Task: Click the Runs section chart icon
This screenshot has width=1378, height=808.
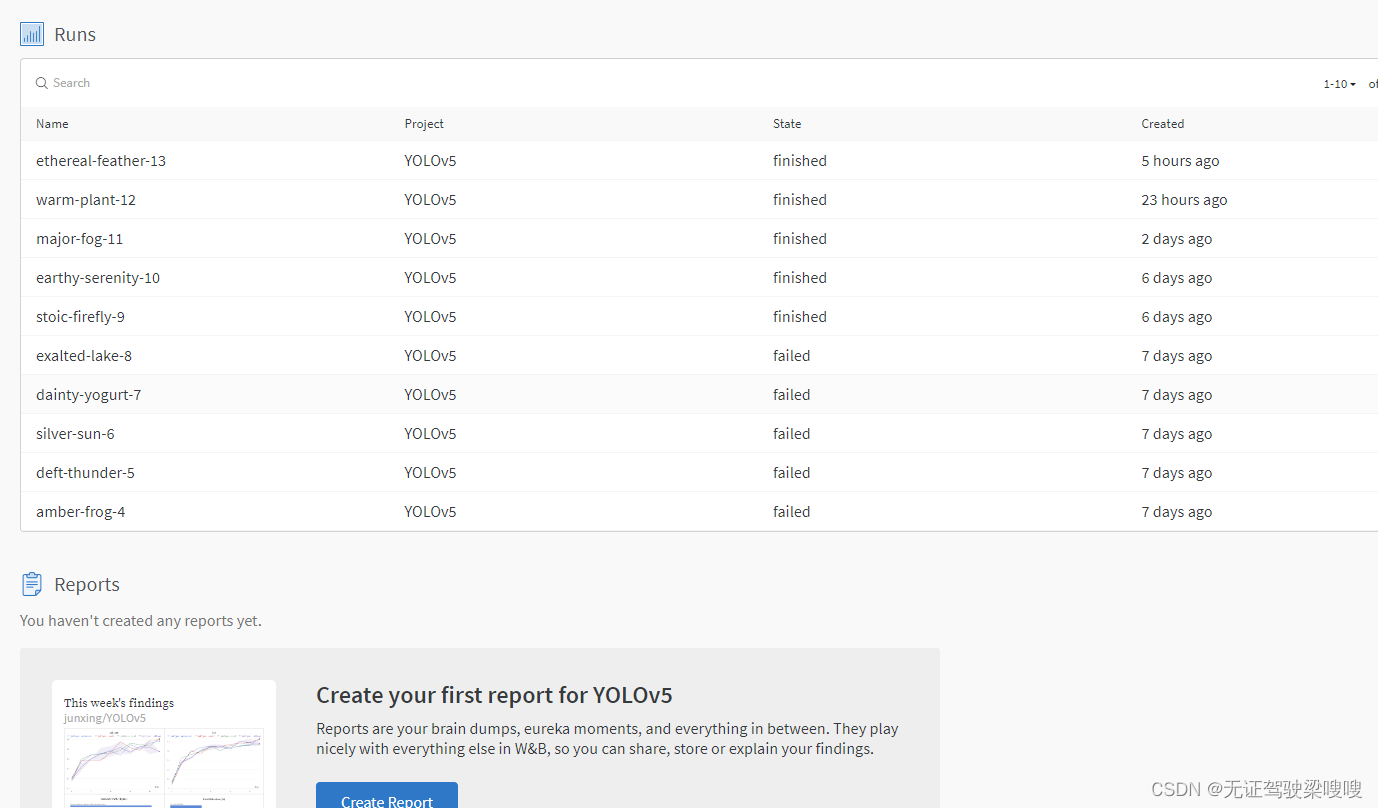Action: click(32, 34)
